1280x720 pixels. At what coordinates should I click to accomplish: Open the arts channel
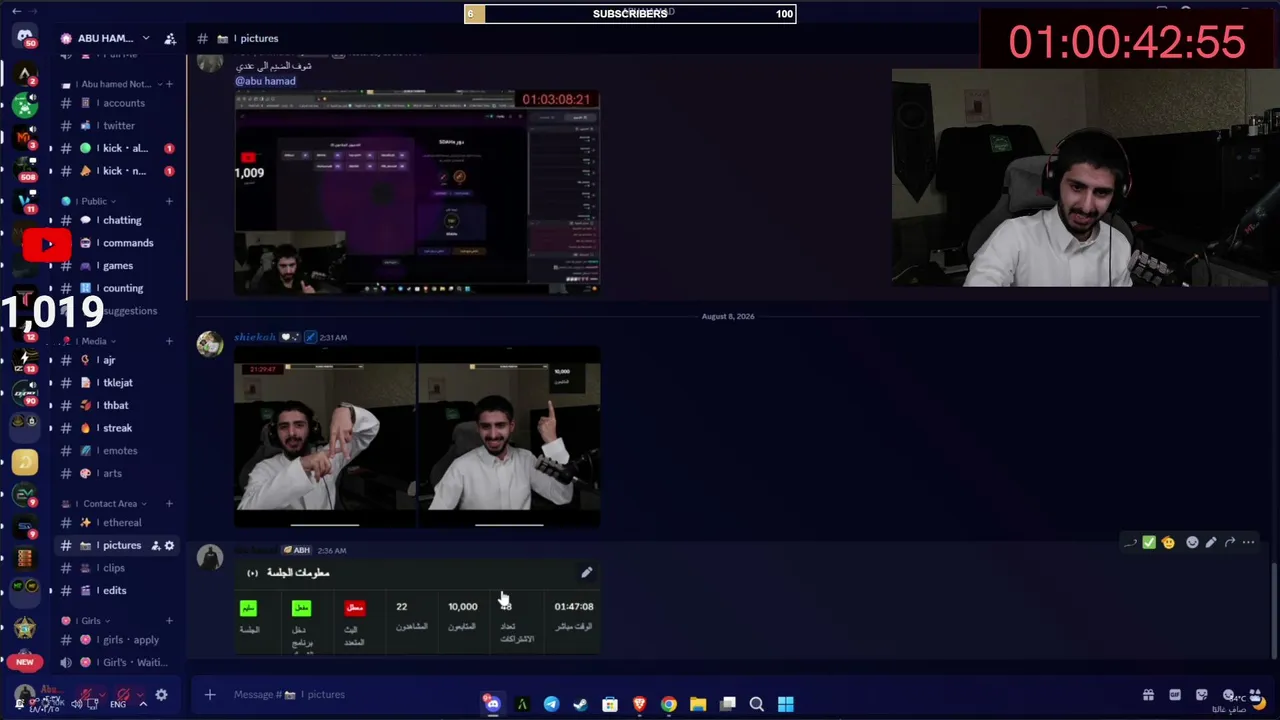tap(117, 473)
